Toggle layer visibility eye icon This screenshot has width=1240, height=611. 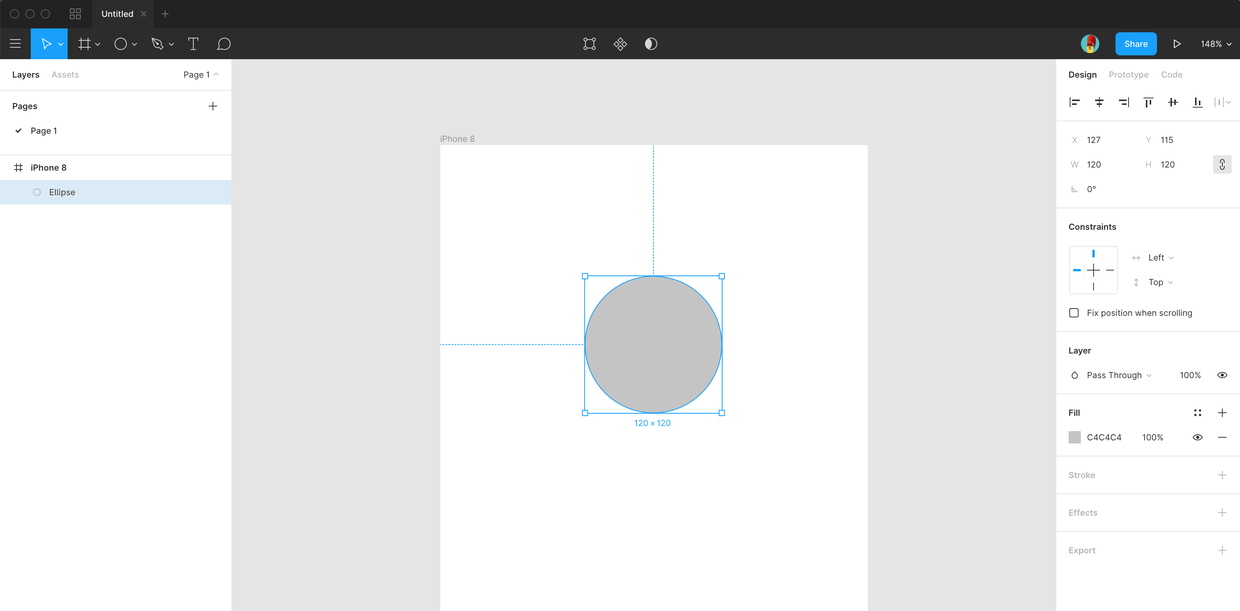click(x=1222, y=376)
